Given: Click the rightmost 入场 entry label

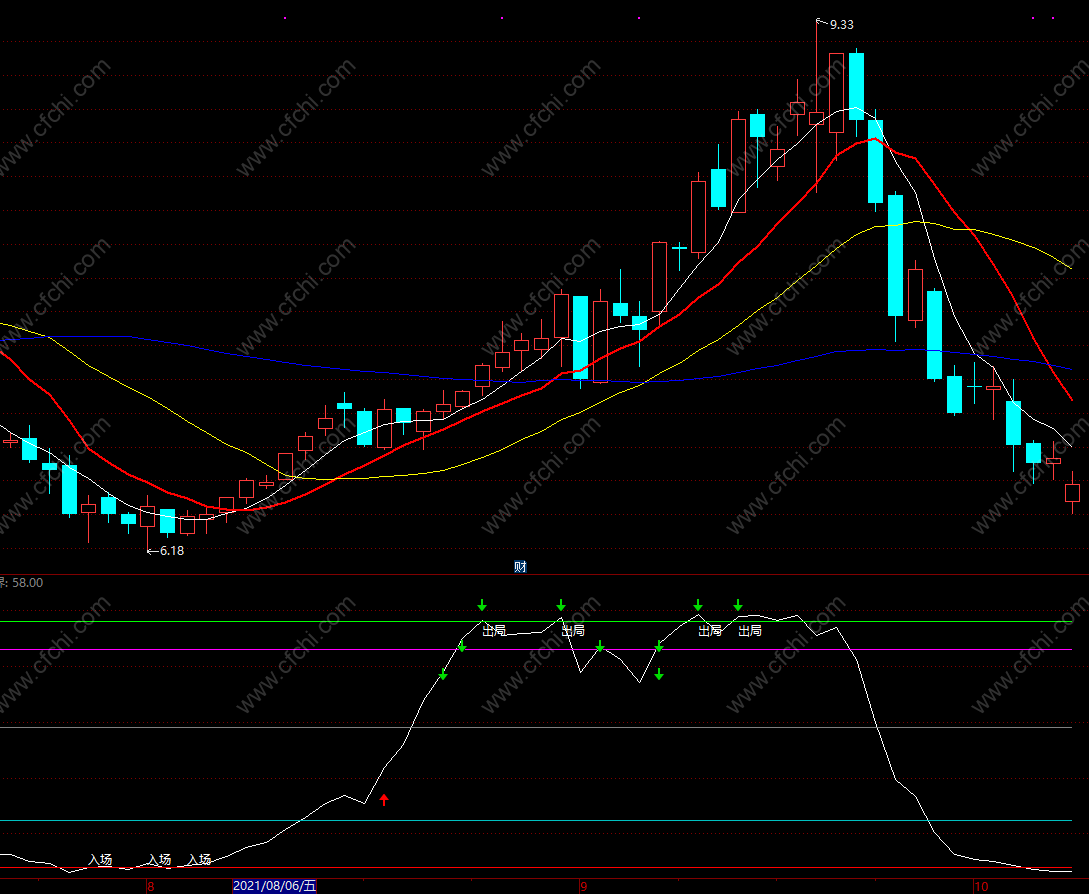Looking at the screenshot, I should [199, 860].
